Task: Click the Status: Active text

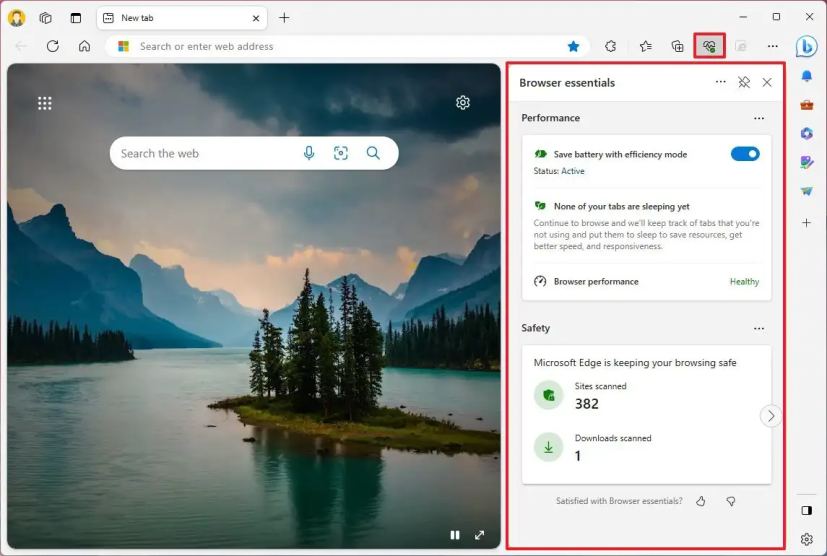Action: 559,171
